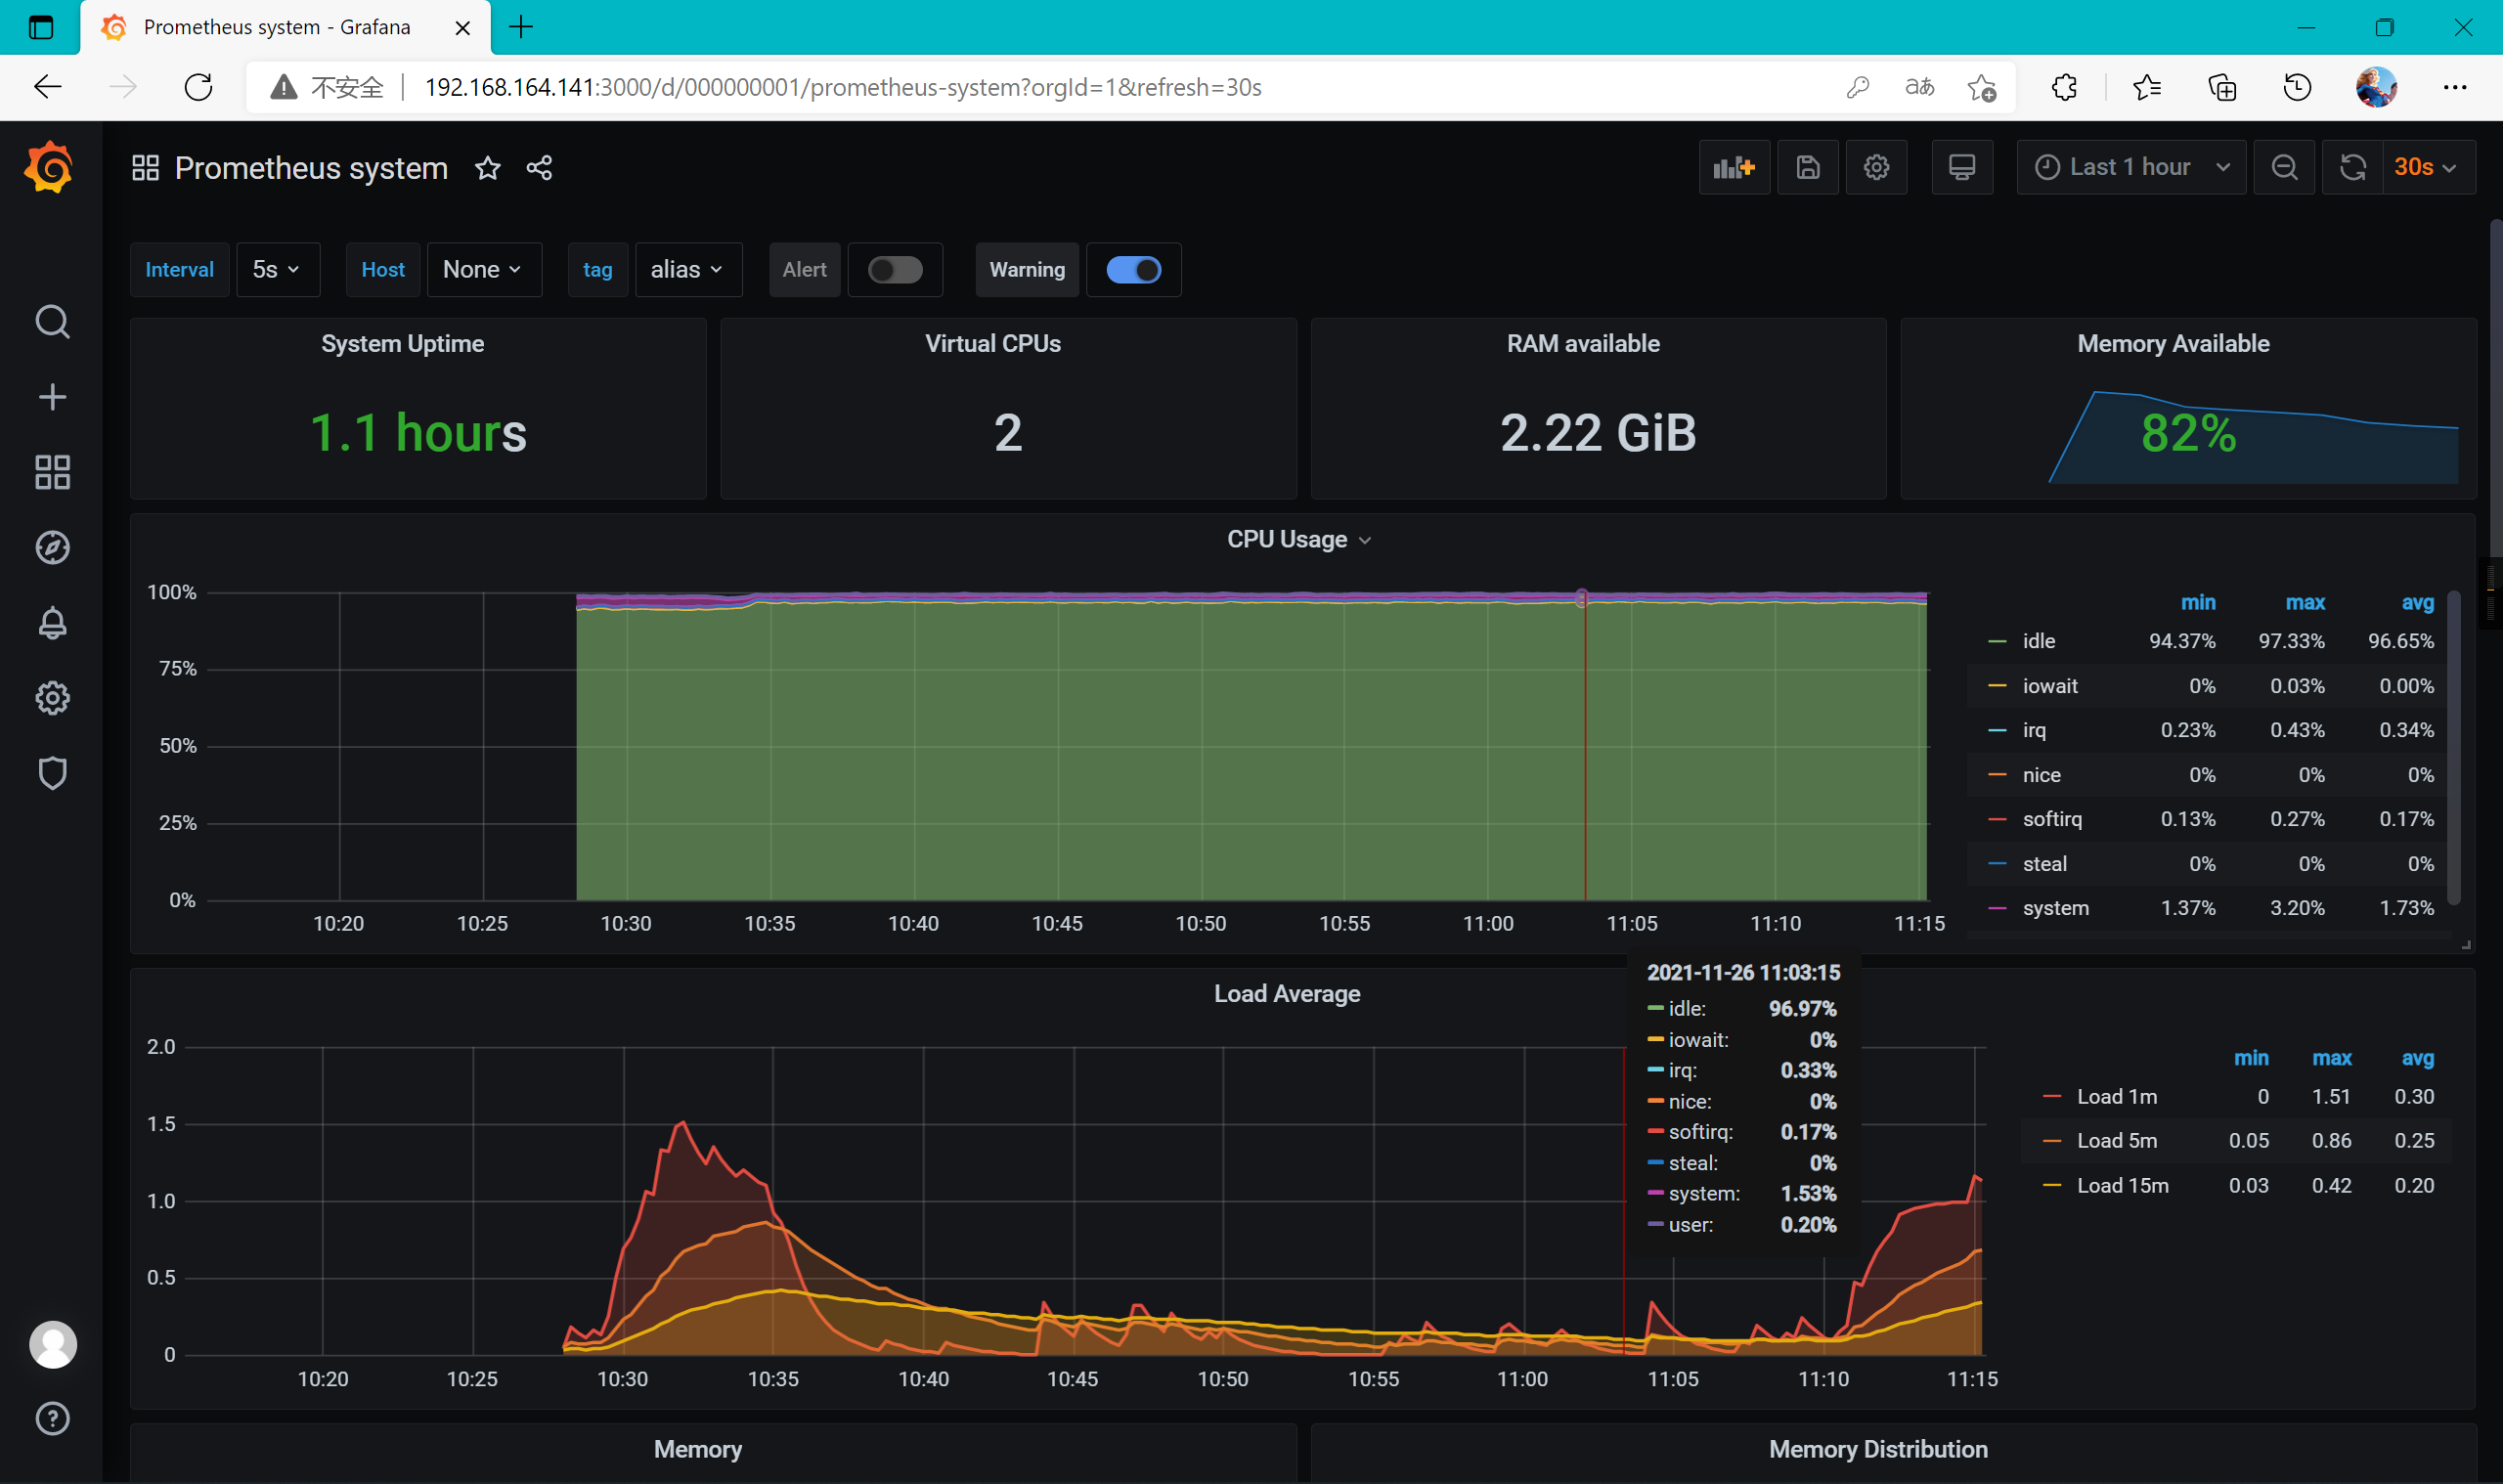
Task: Open the dashboards grid next to title
Action: pos(146,168)
